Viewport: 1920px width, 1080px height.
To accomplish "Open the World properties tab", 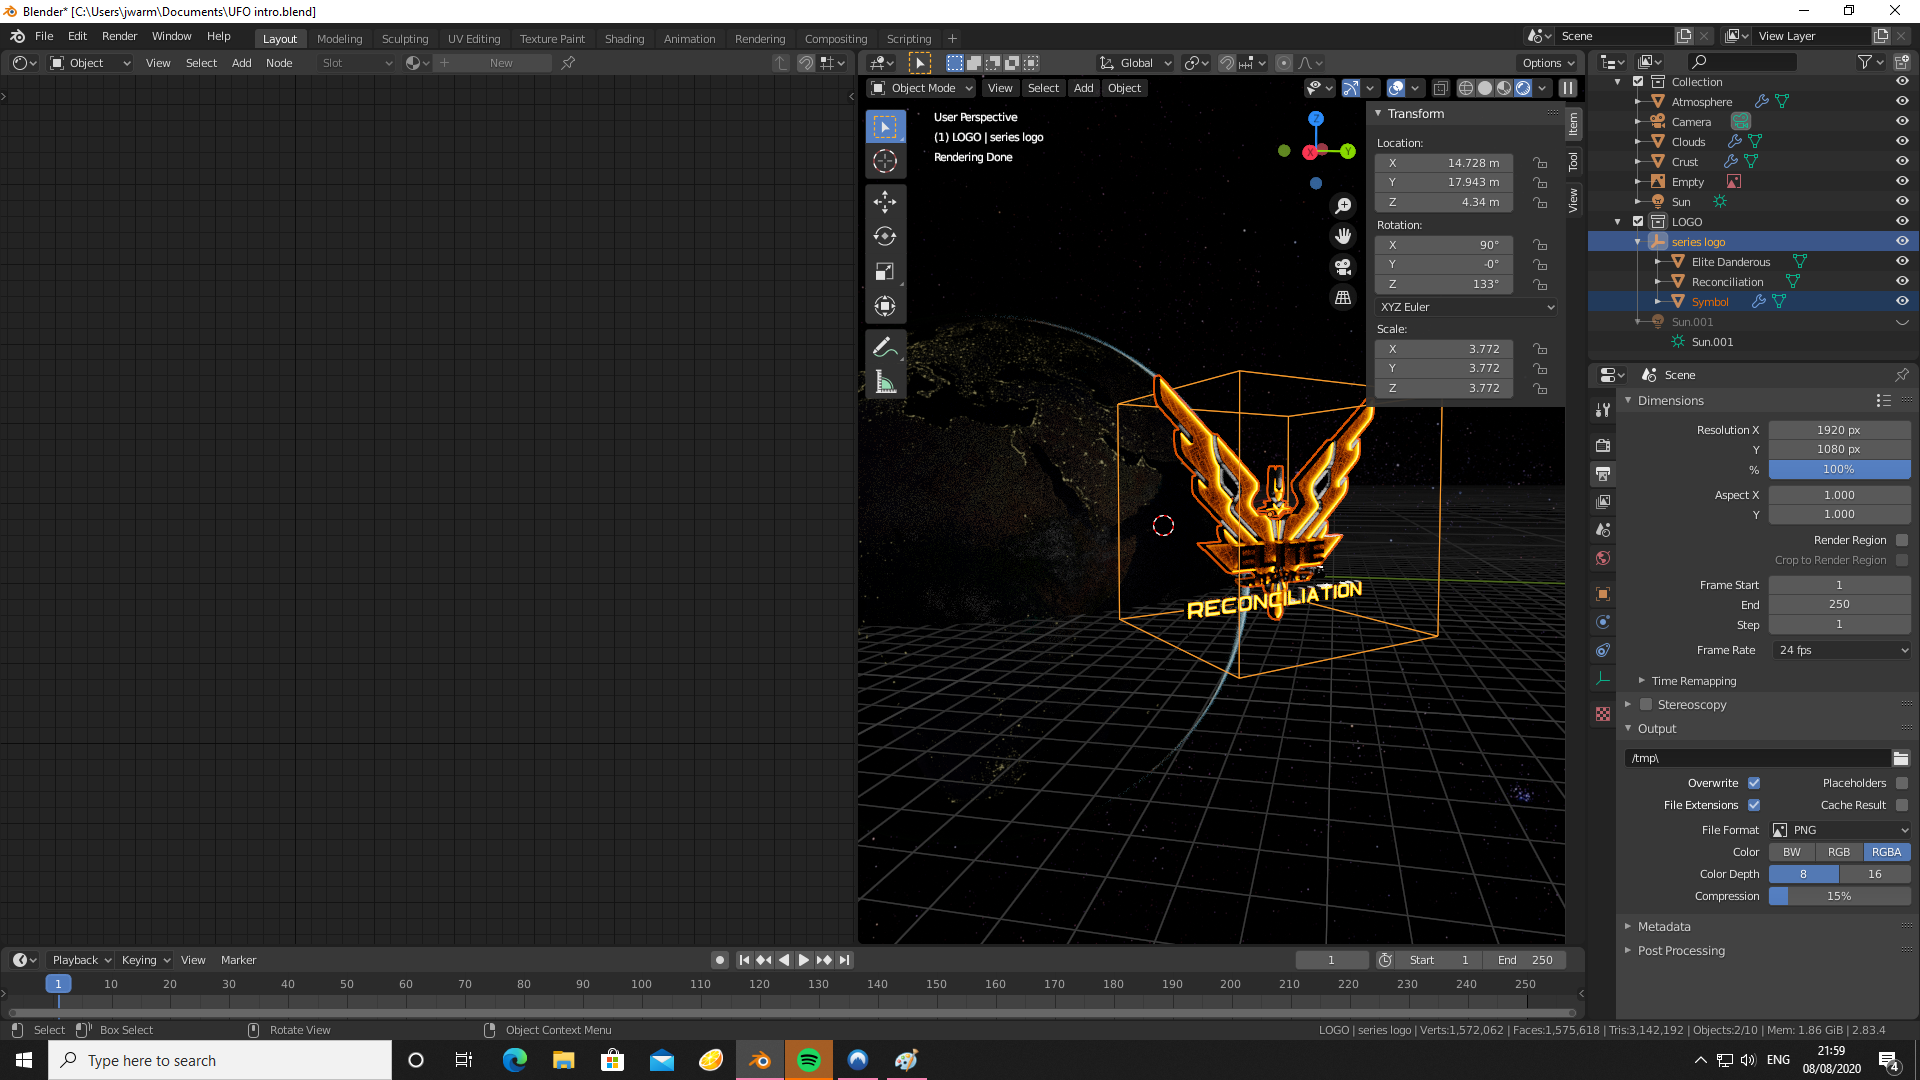I will (x=1603, y=558).
